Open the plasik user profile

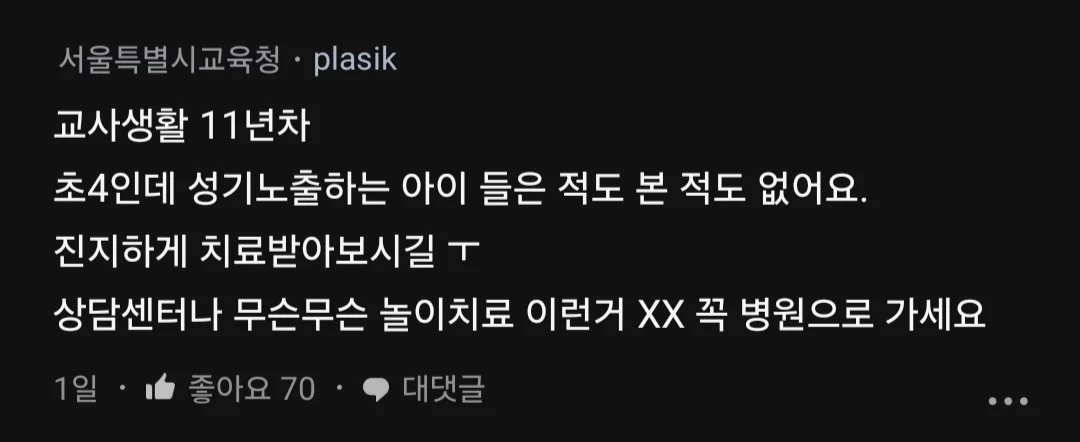pos(355,61)
